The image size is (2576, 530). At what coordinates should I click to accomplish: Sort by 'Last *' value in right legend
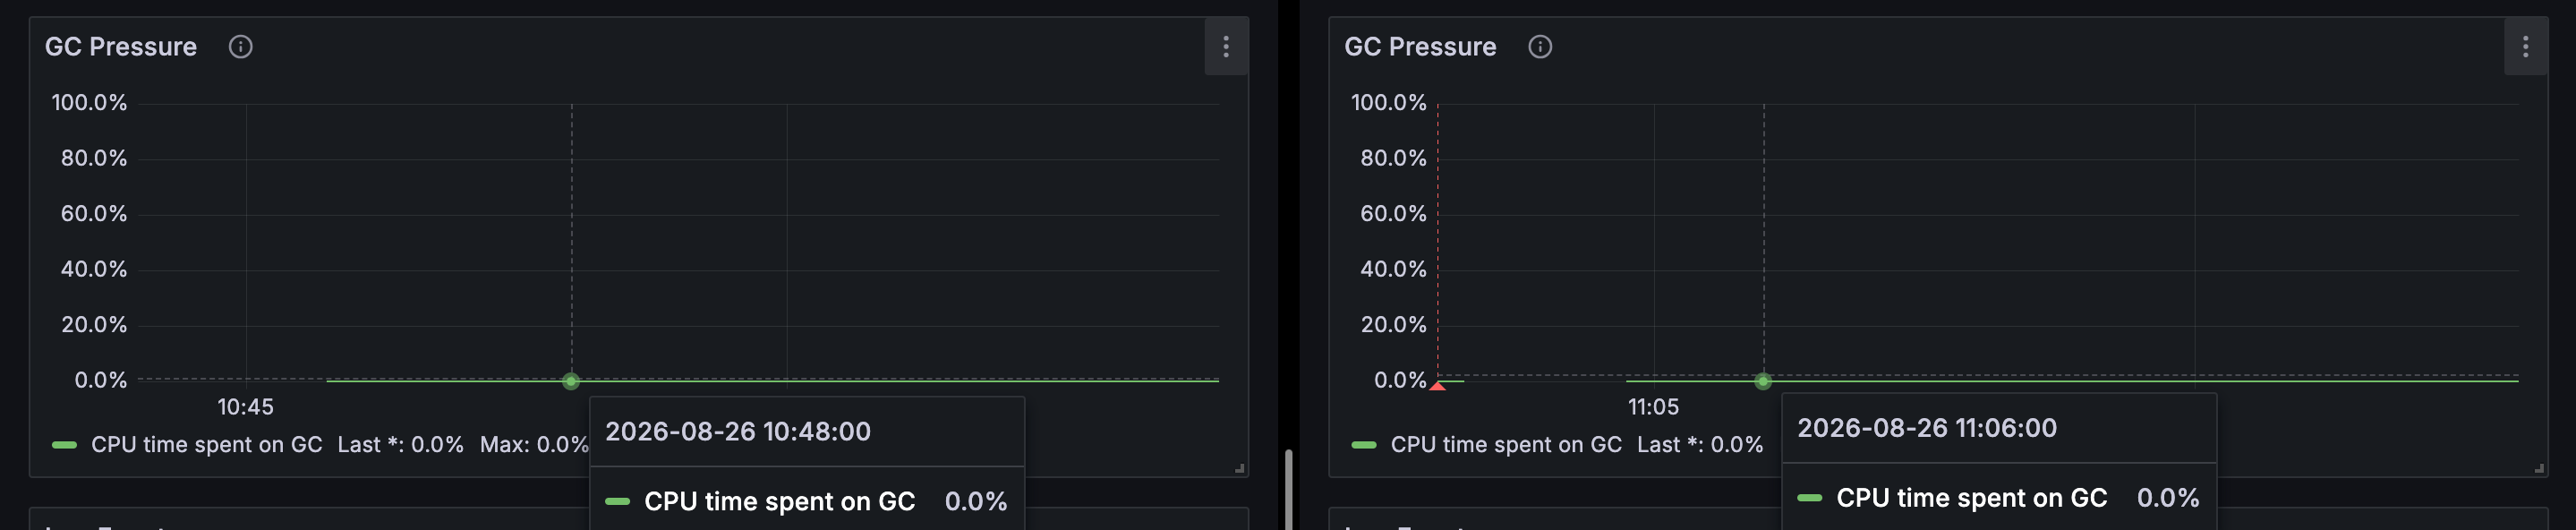click(1700, 445)
